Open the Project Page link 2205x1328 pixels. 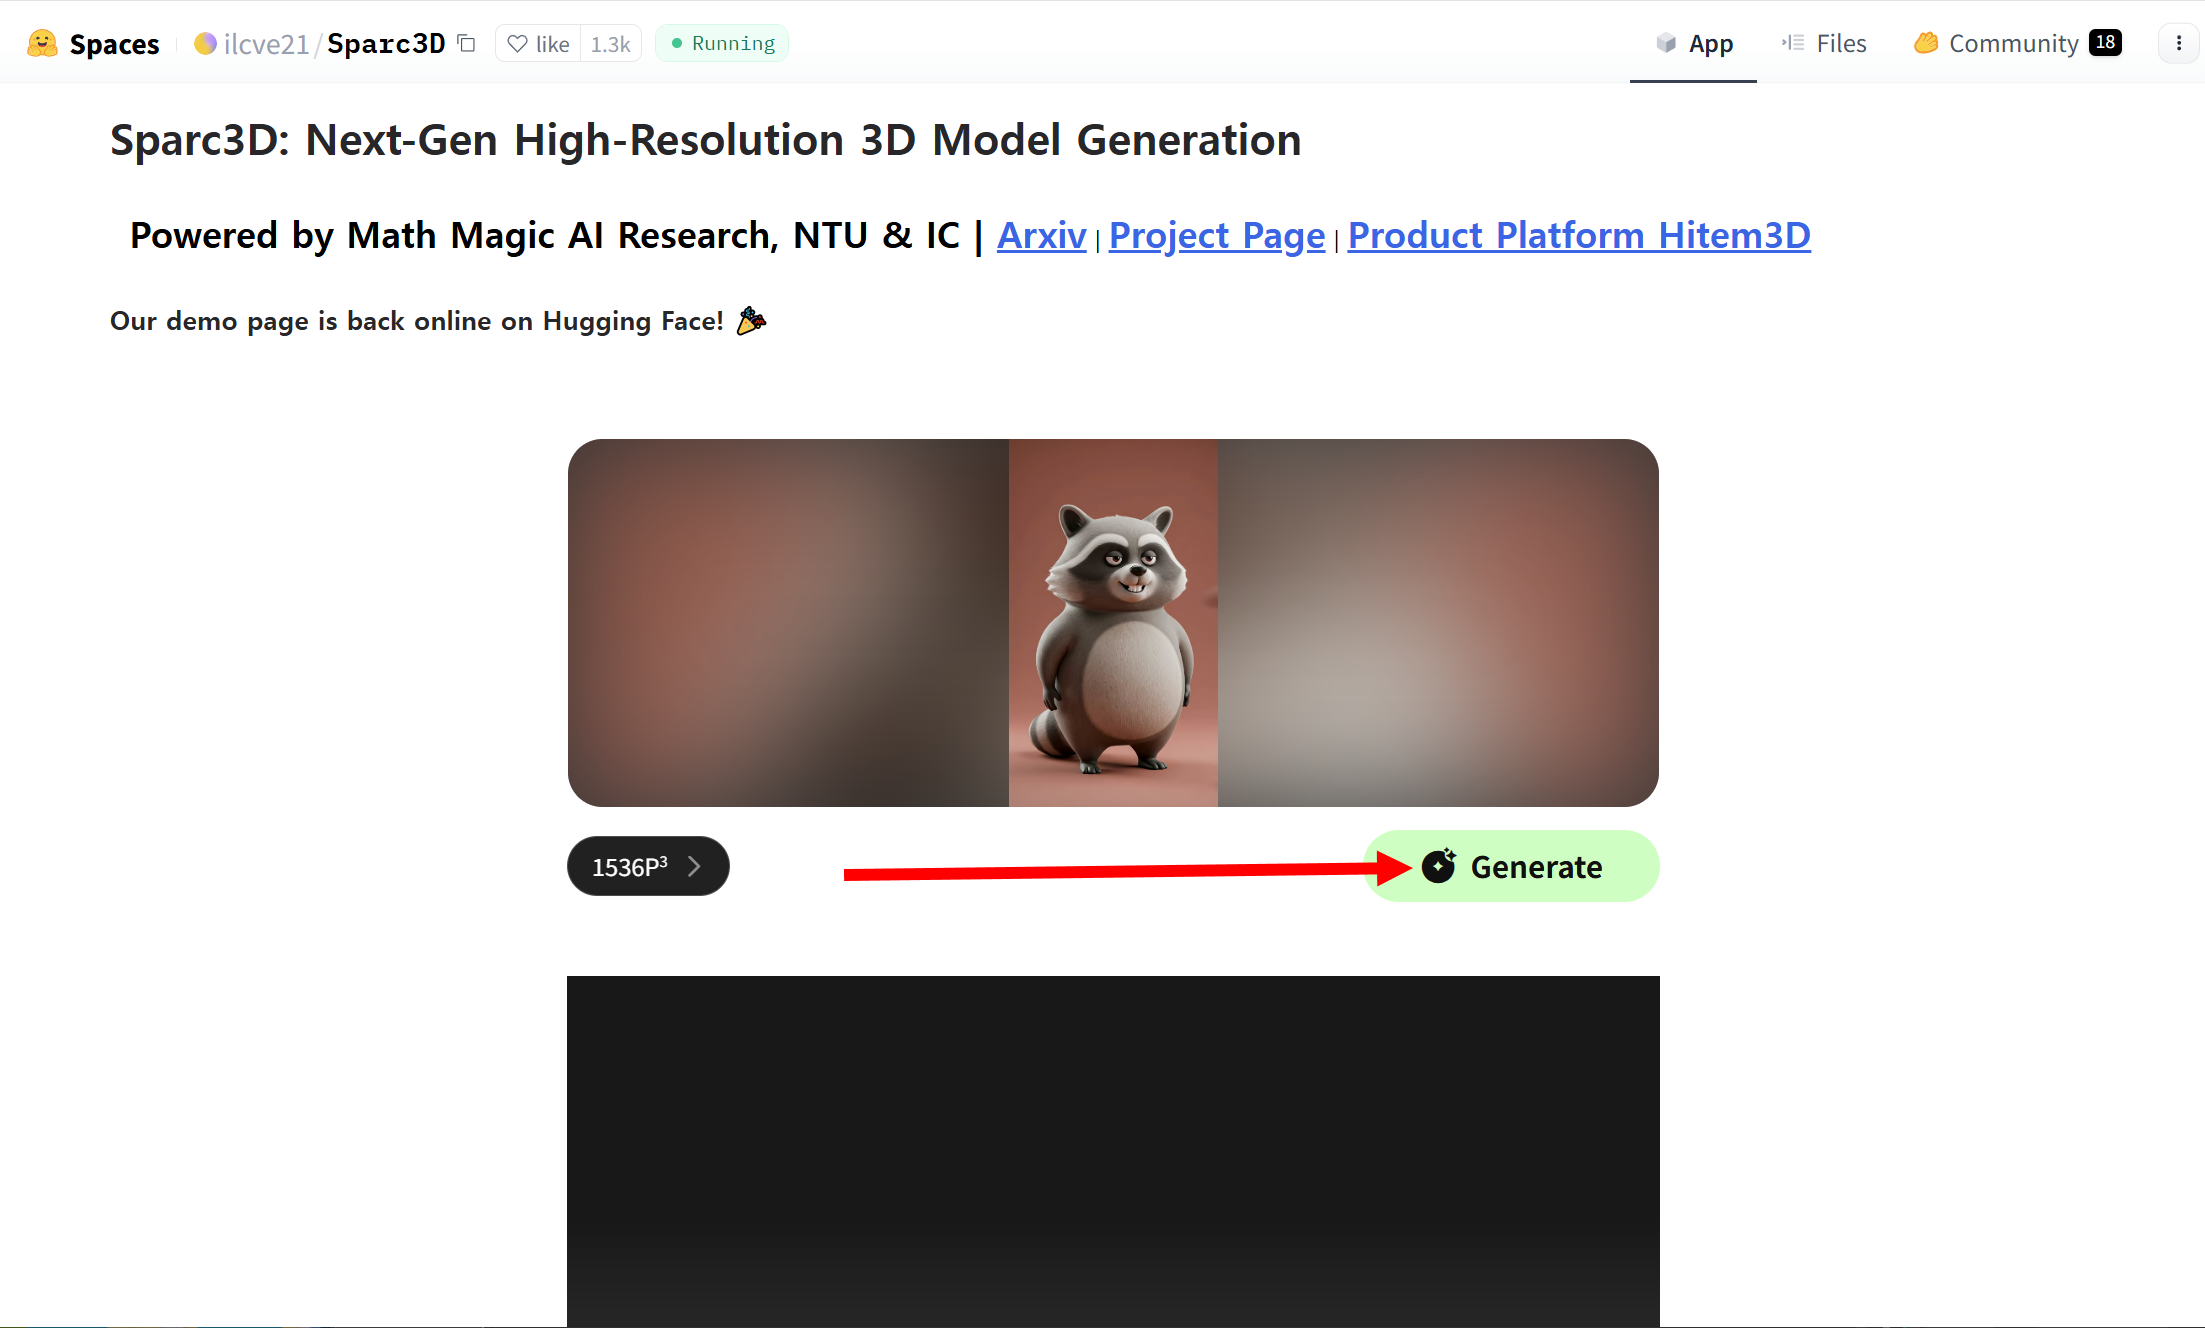click(1216, 235)
